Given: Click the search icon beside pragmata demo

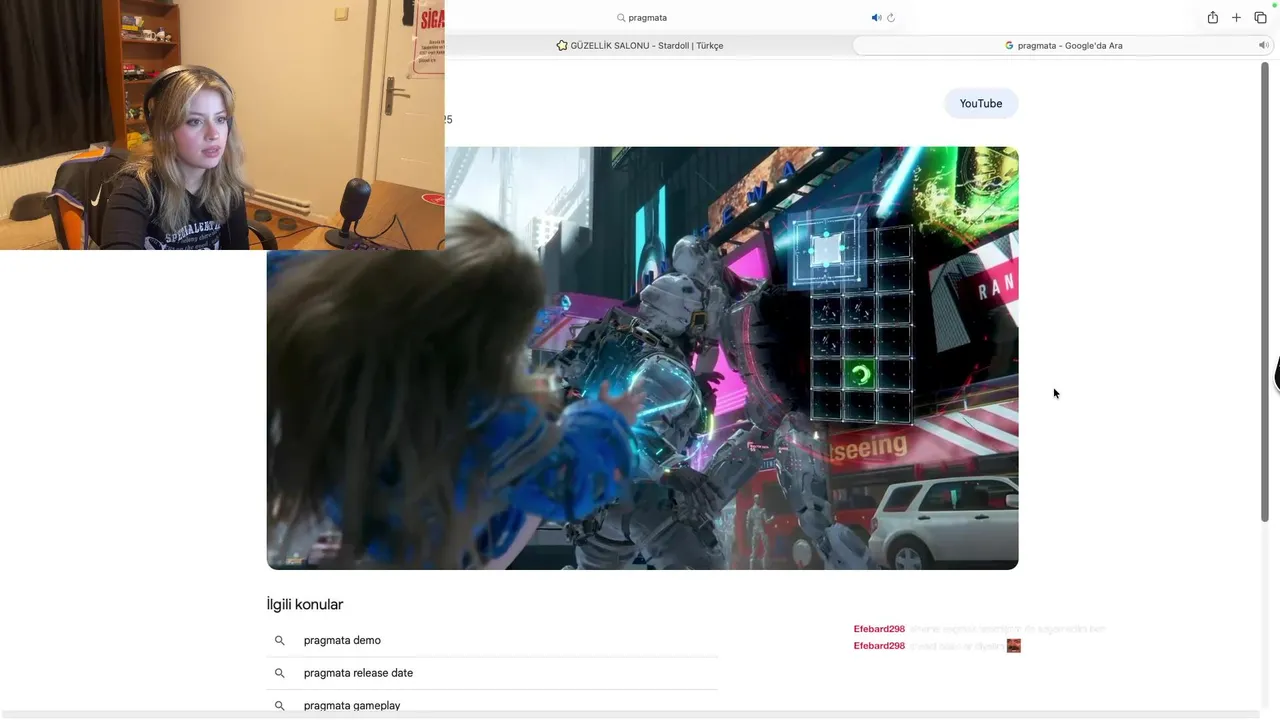Looking at the screenshot, I should point(280,640).
